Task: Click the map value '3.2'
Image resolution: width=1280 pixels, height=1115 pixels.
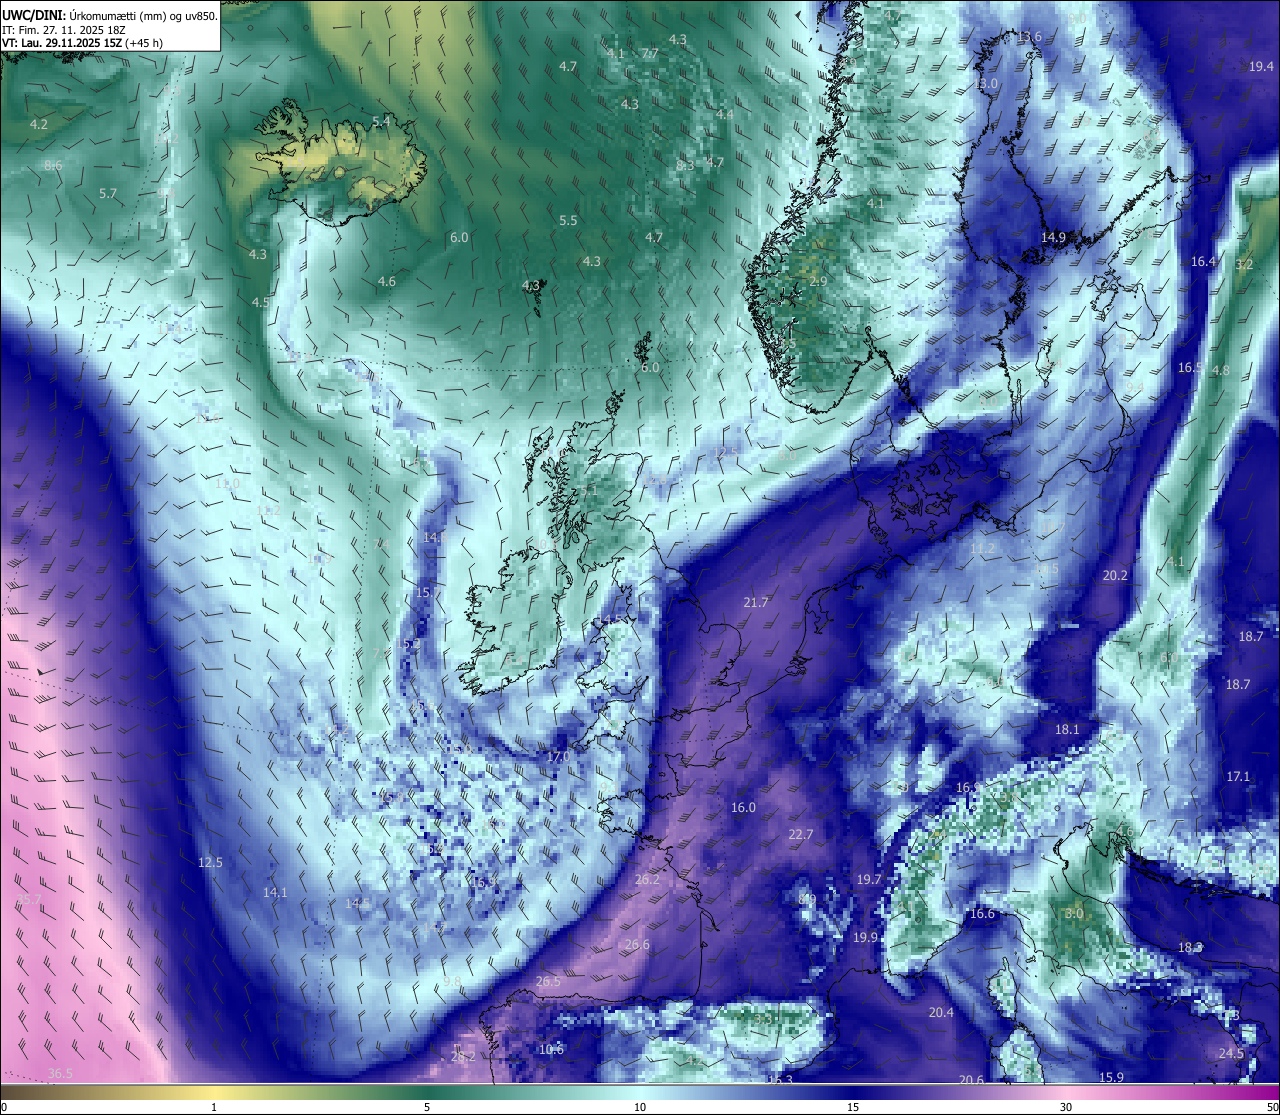Action: tap(1244, 264)
